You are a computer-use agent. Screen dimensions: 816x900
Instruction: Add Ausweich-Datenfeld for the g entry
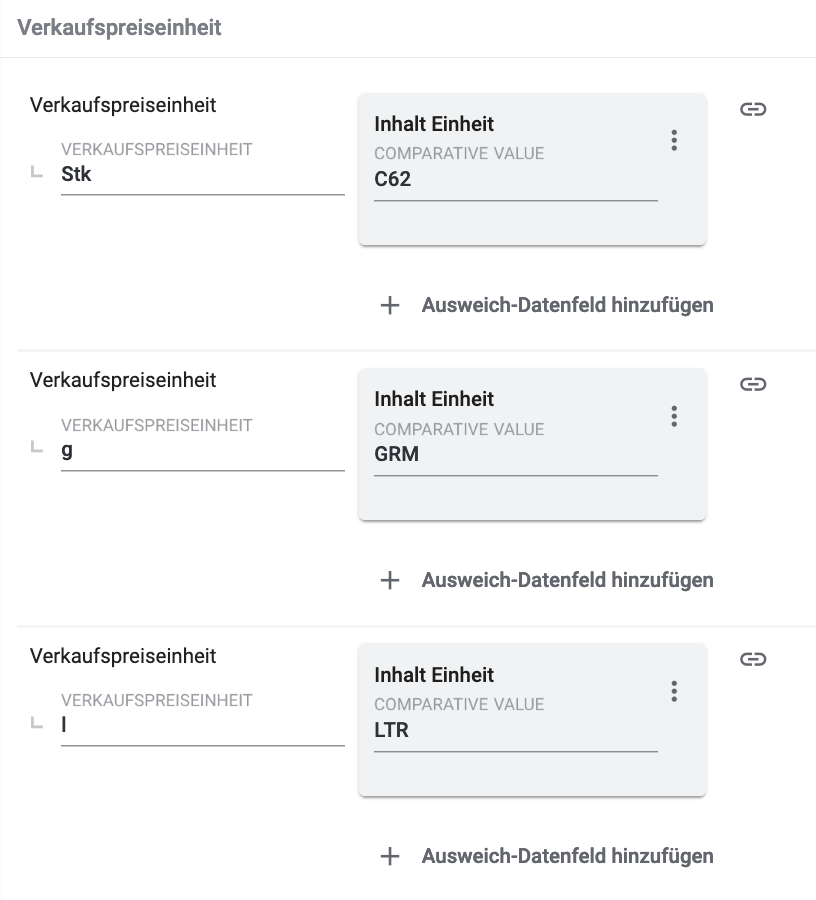click(567, 580)
